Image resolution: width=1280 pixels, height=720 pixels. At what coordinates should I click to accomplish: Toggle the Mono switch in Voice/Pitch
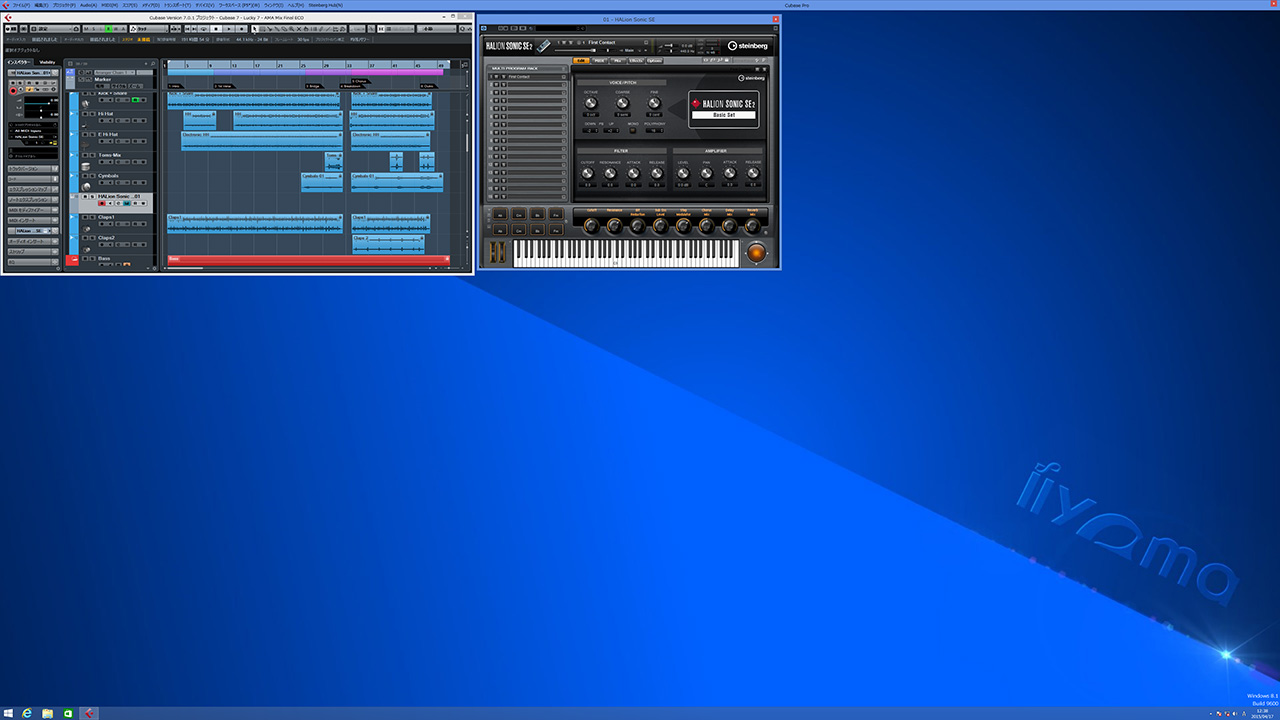click(633, 130)
